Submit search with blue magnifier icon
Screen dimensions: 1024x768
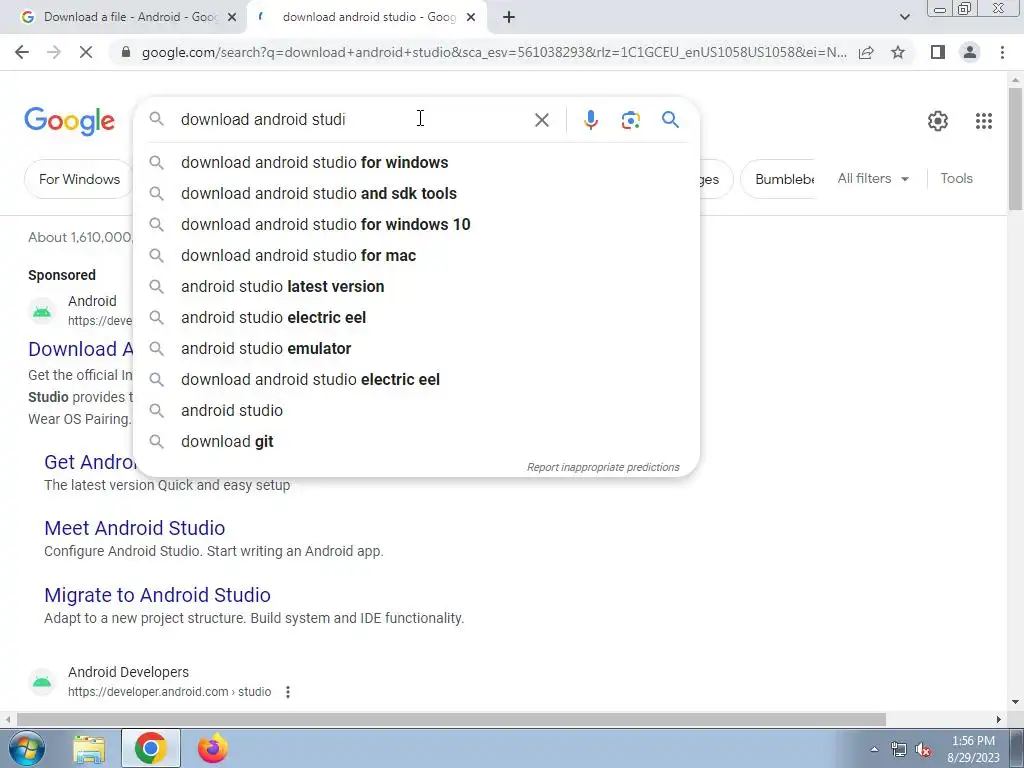click(x=670, y=120)
